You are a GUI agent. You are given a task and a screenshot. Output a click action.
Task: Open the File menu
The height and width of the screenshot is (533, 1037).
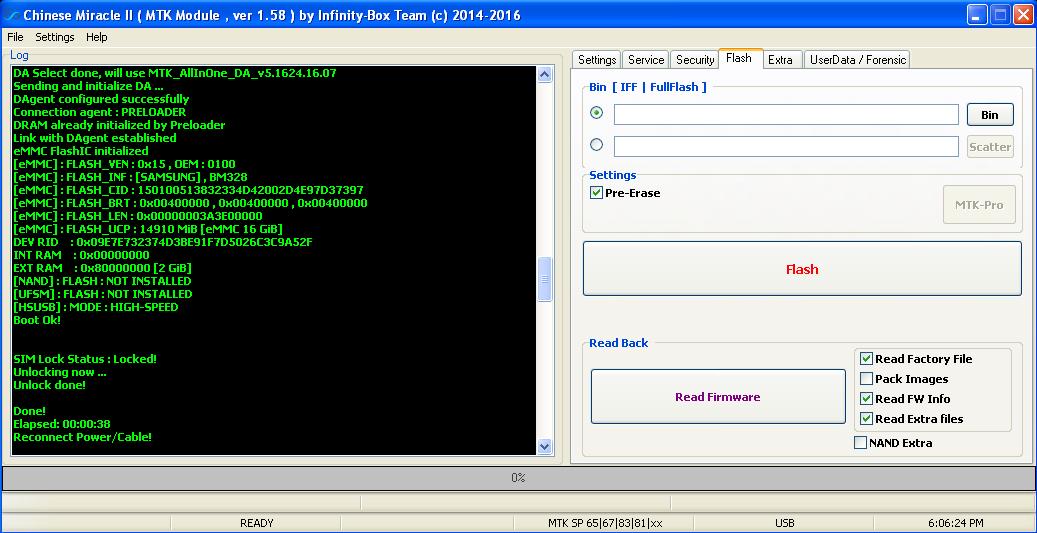(15, 37)
